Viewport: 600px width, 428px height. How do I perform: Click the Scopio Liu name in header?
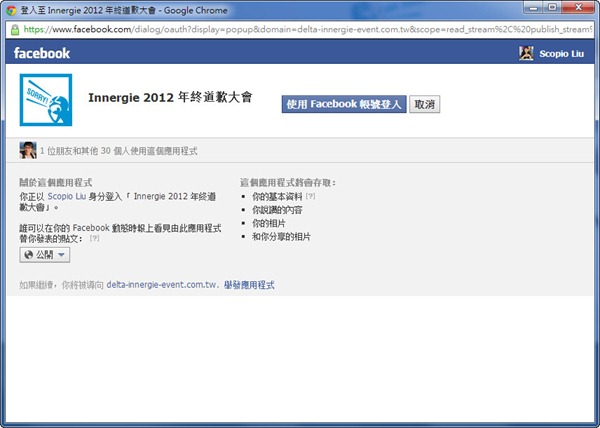(561, 54)
